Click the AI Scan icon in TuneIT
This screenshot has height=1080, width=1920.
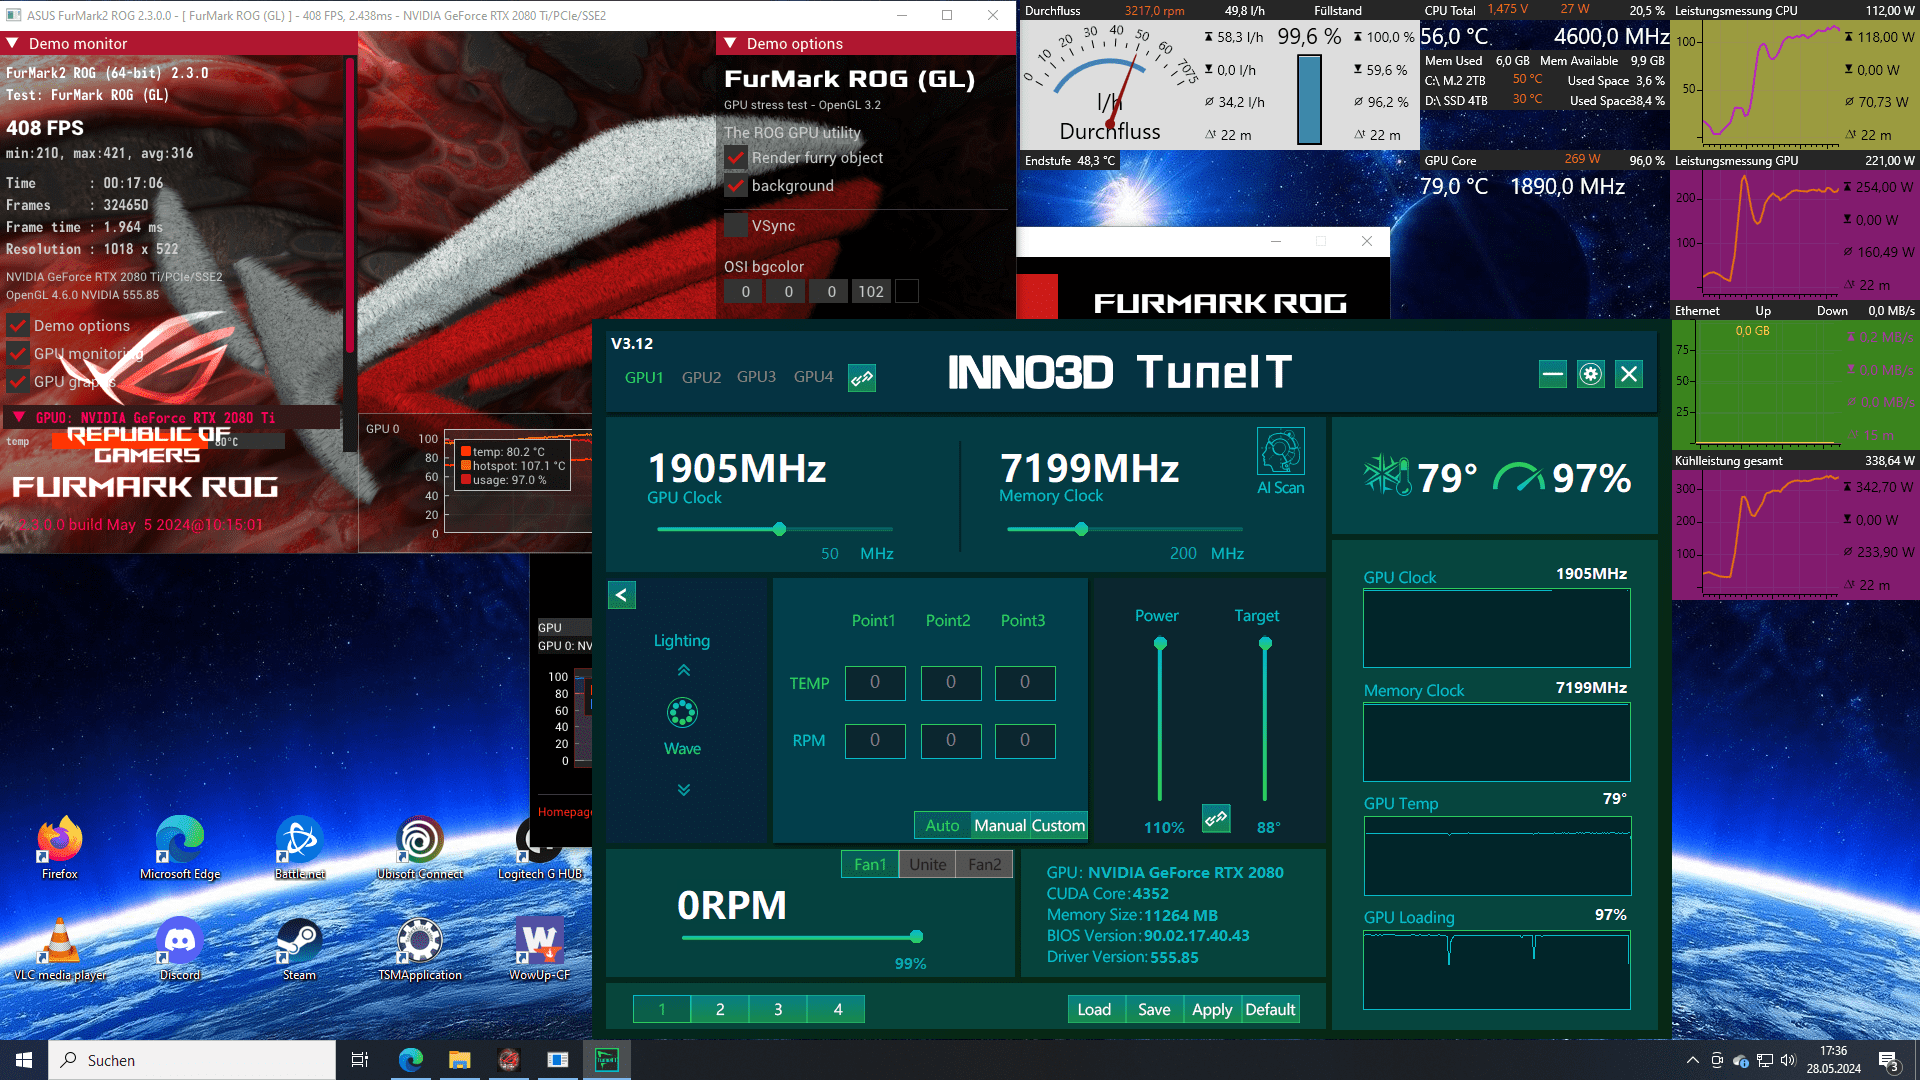click(x=1280, y=451)
